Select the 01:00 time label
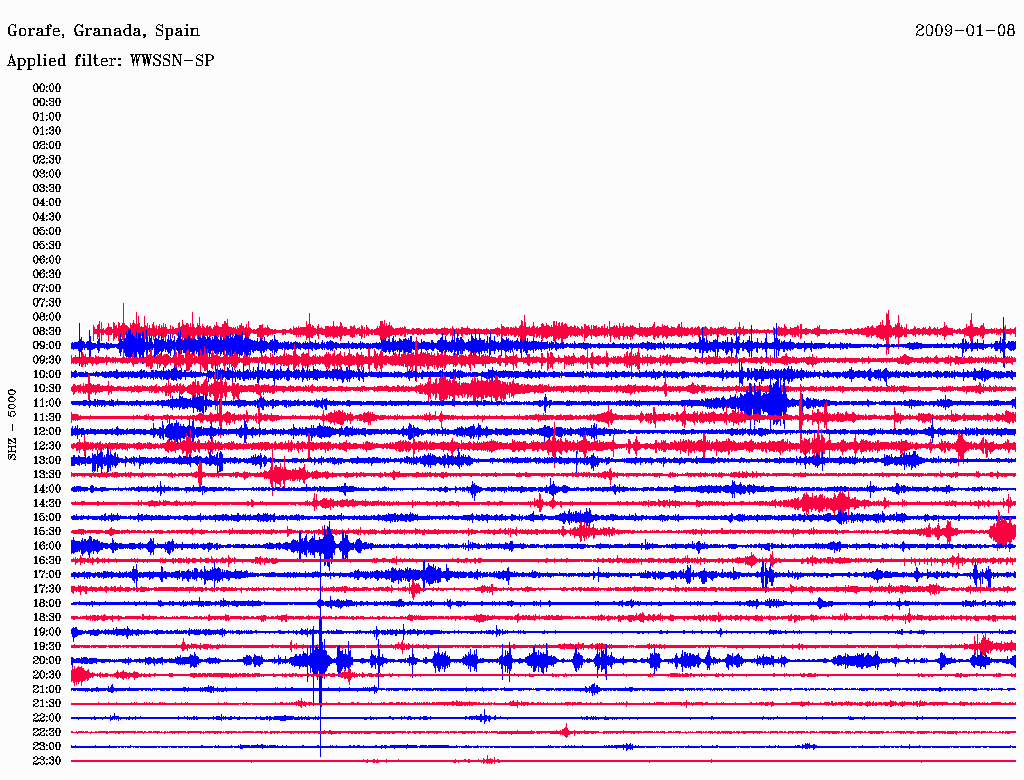The width and height of the screenshot is (1024, 780). 46,116
